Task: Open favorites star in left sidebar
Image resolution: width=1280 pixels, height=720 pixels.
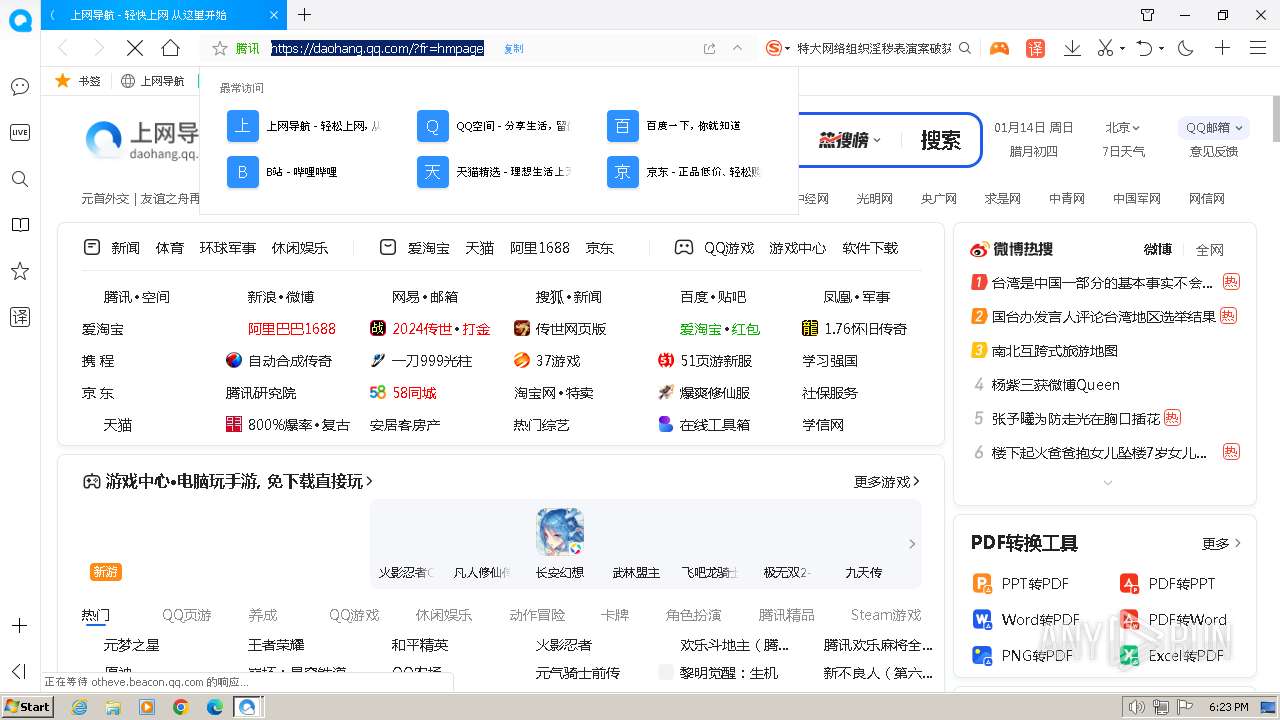Action: pos(19,271)
